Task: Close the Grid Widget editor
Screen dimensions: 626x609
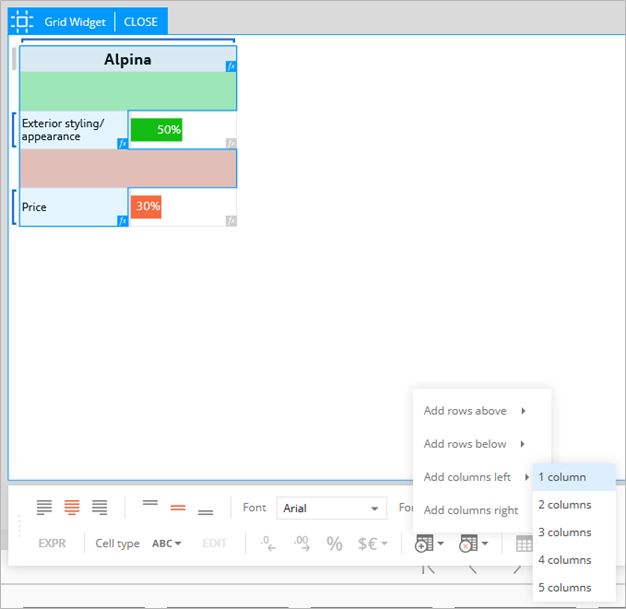Action: coord(141,22)
